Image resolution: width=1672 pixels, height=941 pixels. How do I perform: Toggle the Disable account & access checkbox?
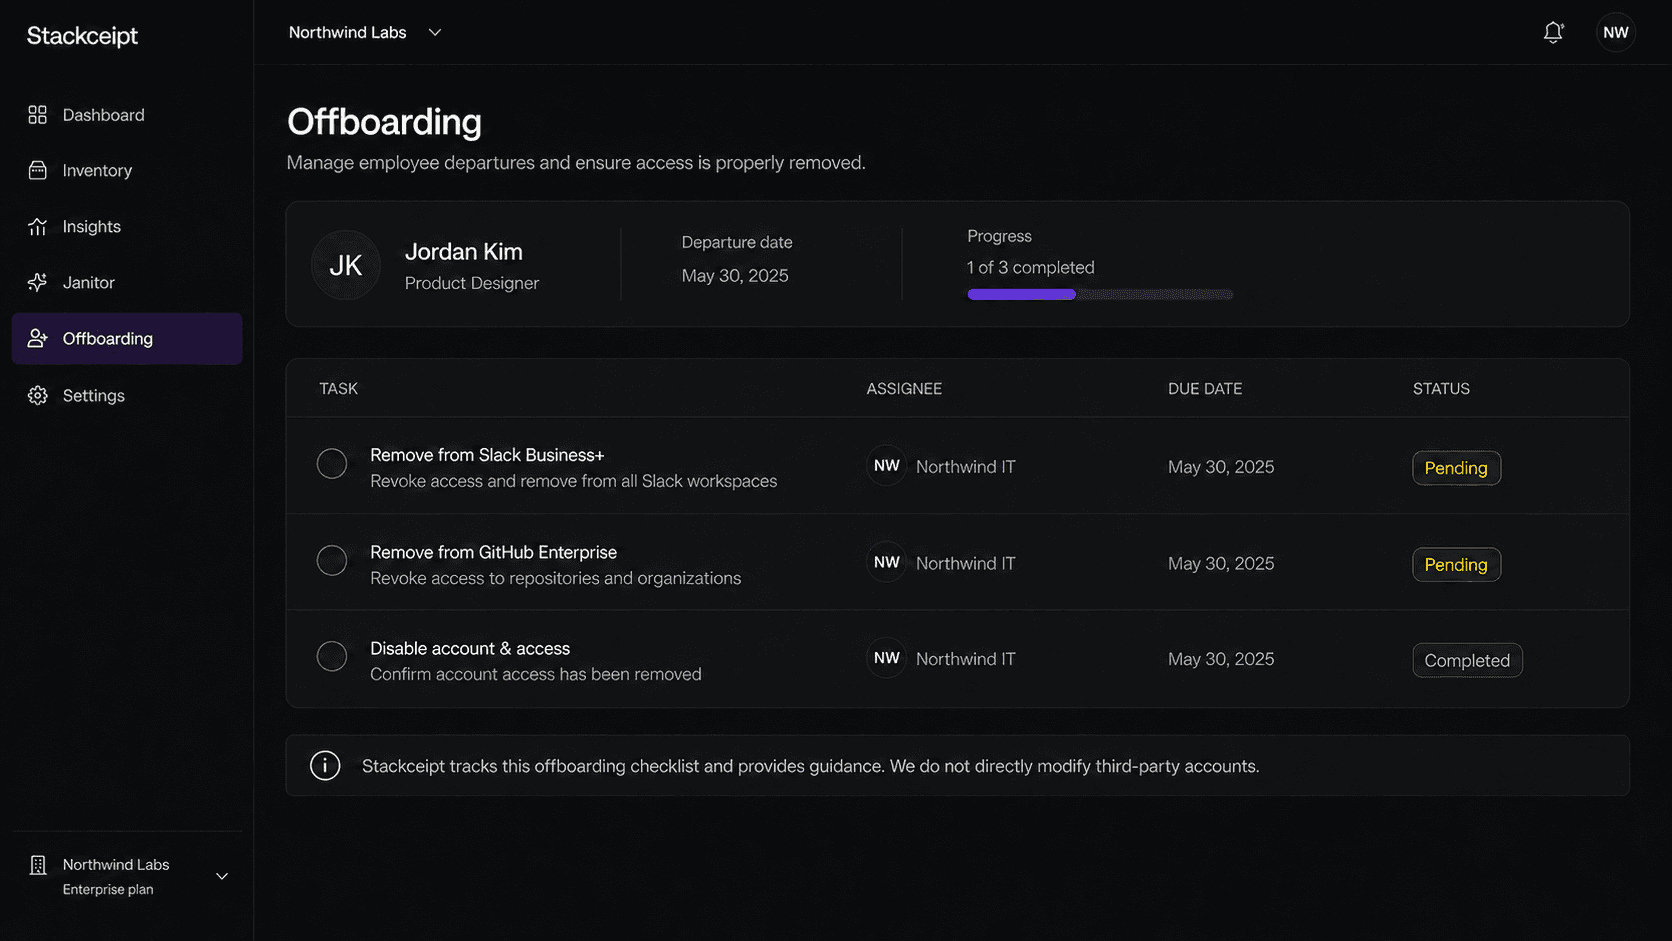pyautogui.click(x=332, y=656)
